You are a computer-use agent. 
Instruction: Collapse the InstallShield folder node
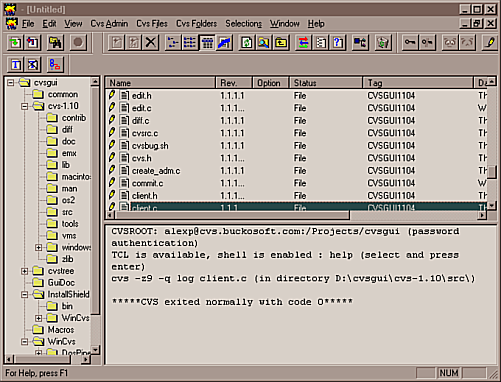tap(24, 295)
